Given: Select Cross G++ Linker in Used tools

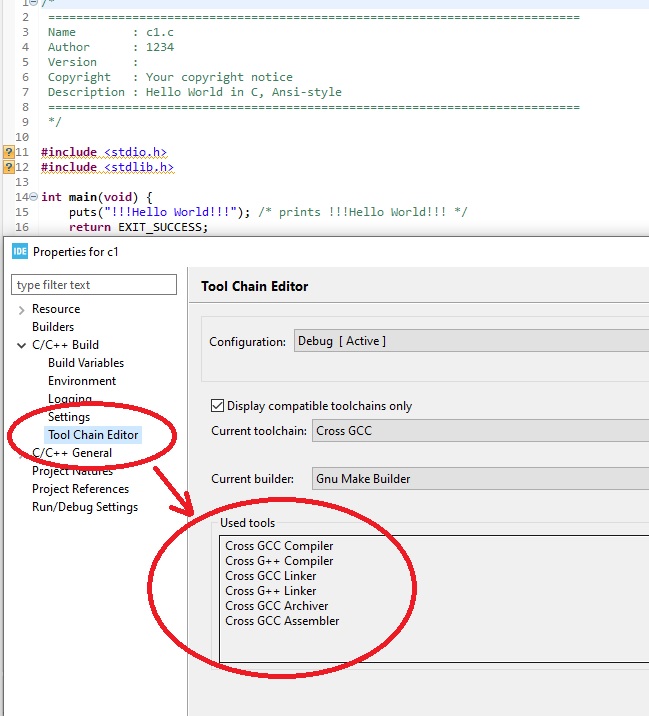Looking at the screenshot, I should (x=270, y=591).
